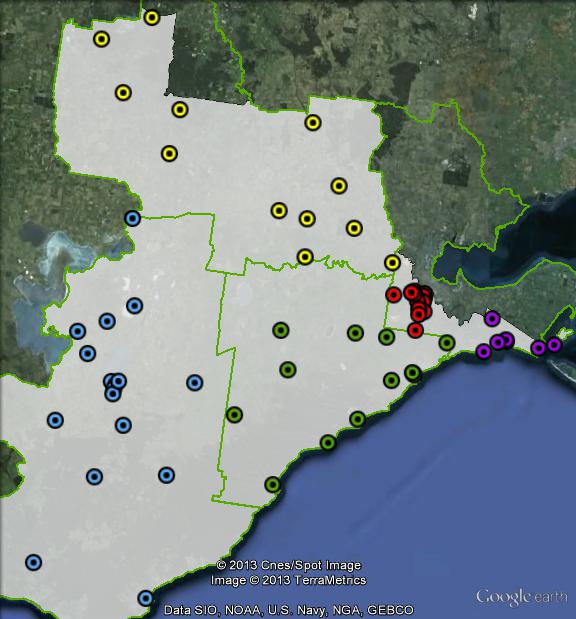This screenshot has width=576, height=619.
Task: Select the isolated easternmost blue marker
Action: 195,383
